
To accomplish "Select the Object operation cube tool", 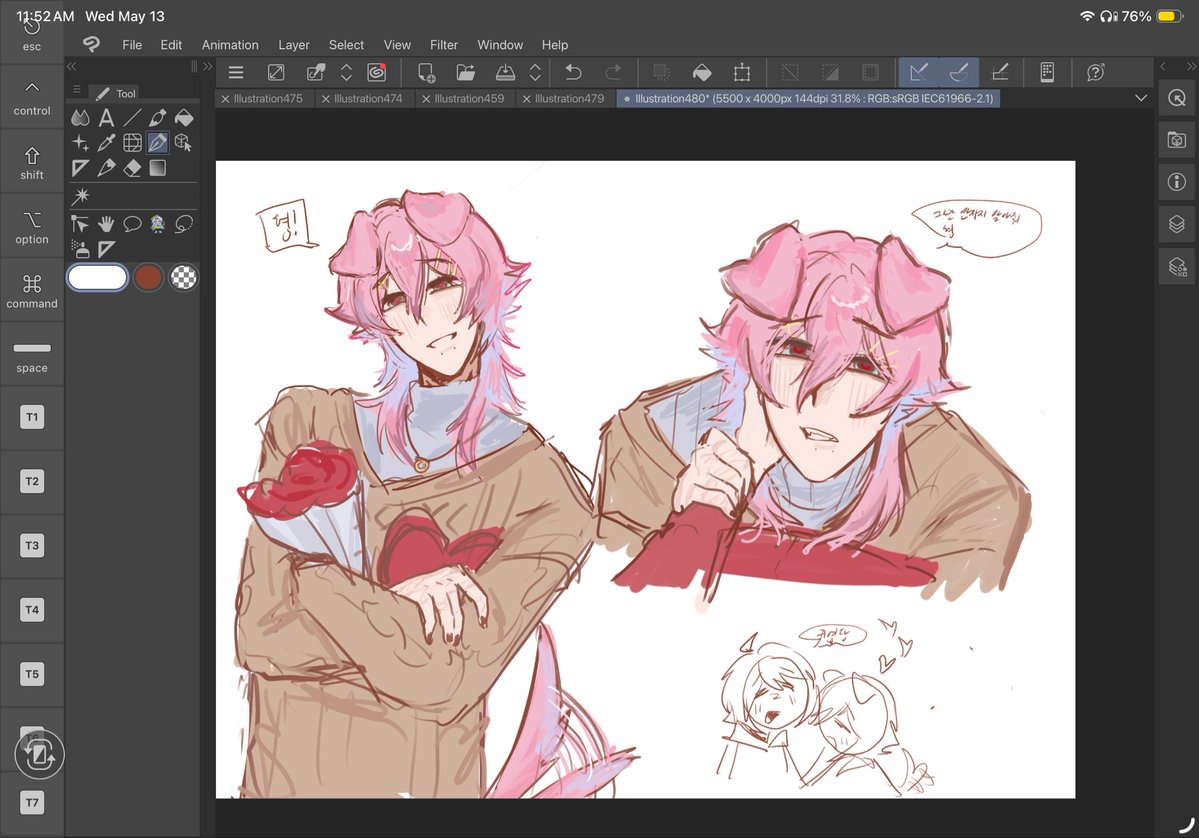I will point(184,143).
